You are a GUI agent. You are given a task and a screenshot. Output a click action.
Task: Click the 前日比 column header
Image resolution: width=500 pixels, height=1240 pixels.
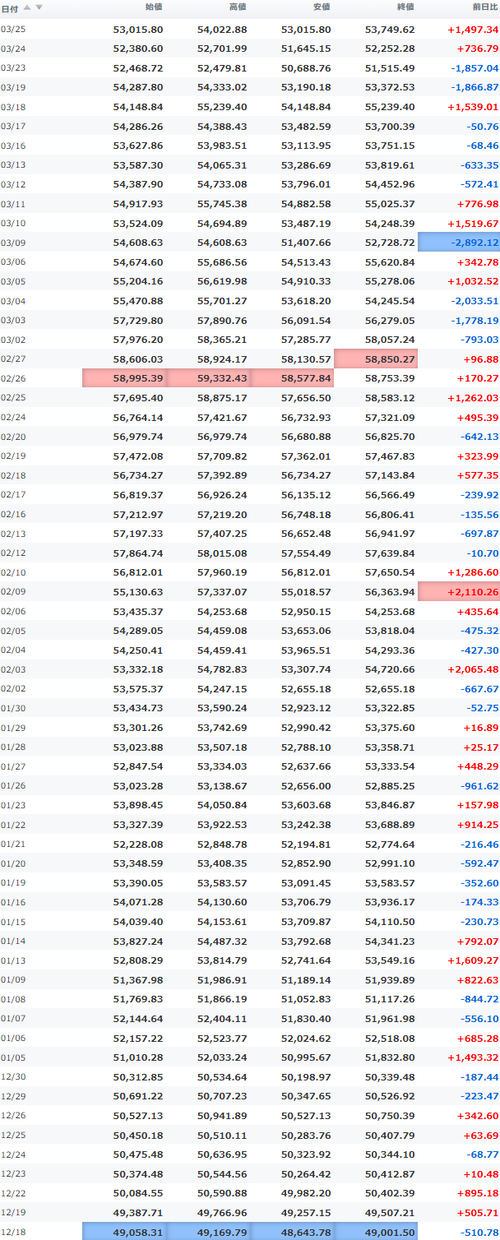tap(484, 7)
